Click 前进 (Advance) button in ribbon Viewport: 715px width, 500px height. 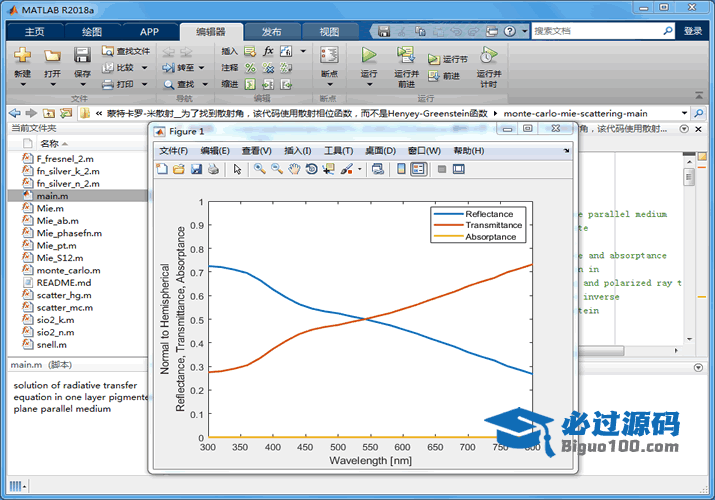coord(444,76)
